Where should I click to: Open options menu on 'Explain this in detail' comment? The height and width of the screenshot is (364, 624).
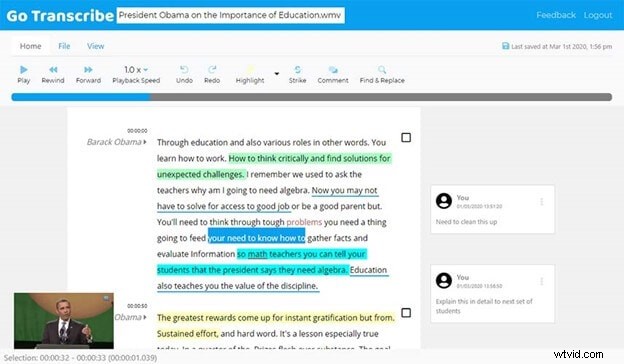[542, 281]
